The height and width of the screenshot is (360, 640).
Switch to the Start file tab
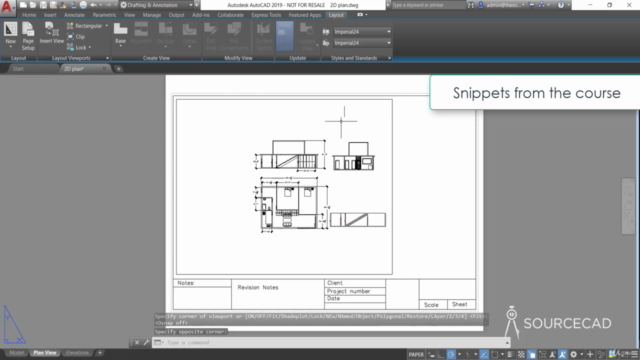(x=18, y=69)
